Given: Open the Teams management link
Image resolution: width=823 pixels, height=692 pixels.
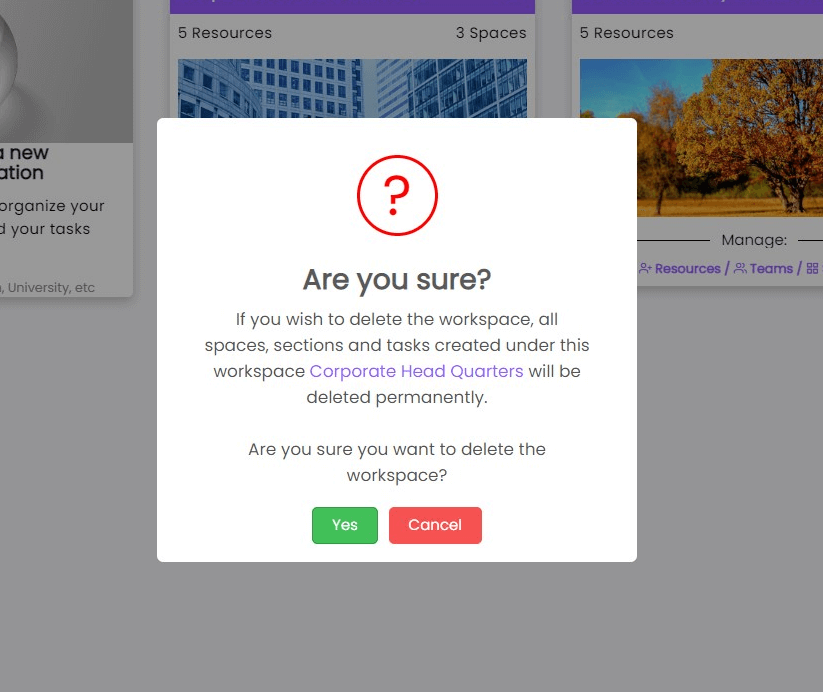Looking at the screenshot, I should pos(771,268).
